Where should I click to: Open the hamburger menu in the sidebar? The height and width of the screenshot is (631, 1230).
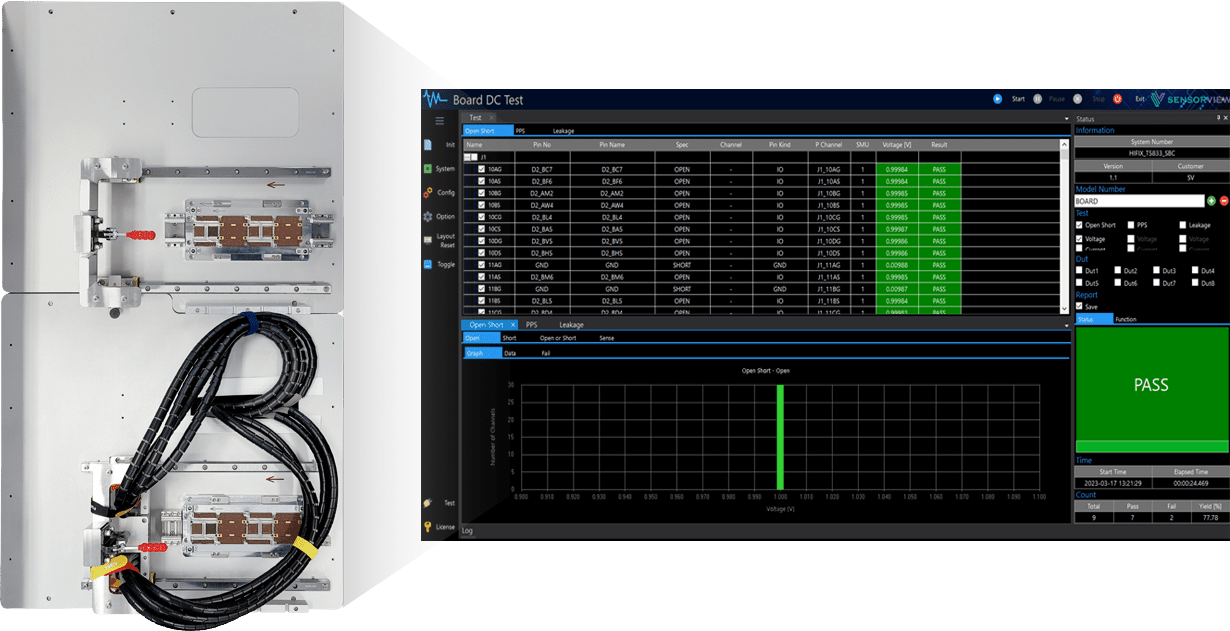439,121
